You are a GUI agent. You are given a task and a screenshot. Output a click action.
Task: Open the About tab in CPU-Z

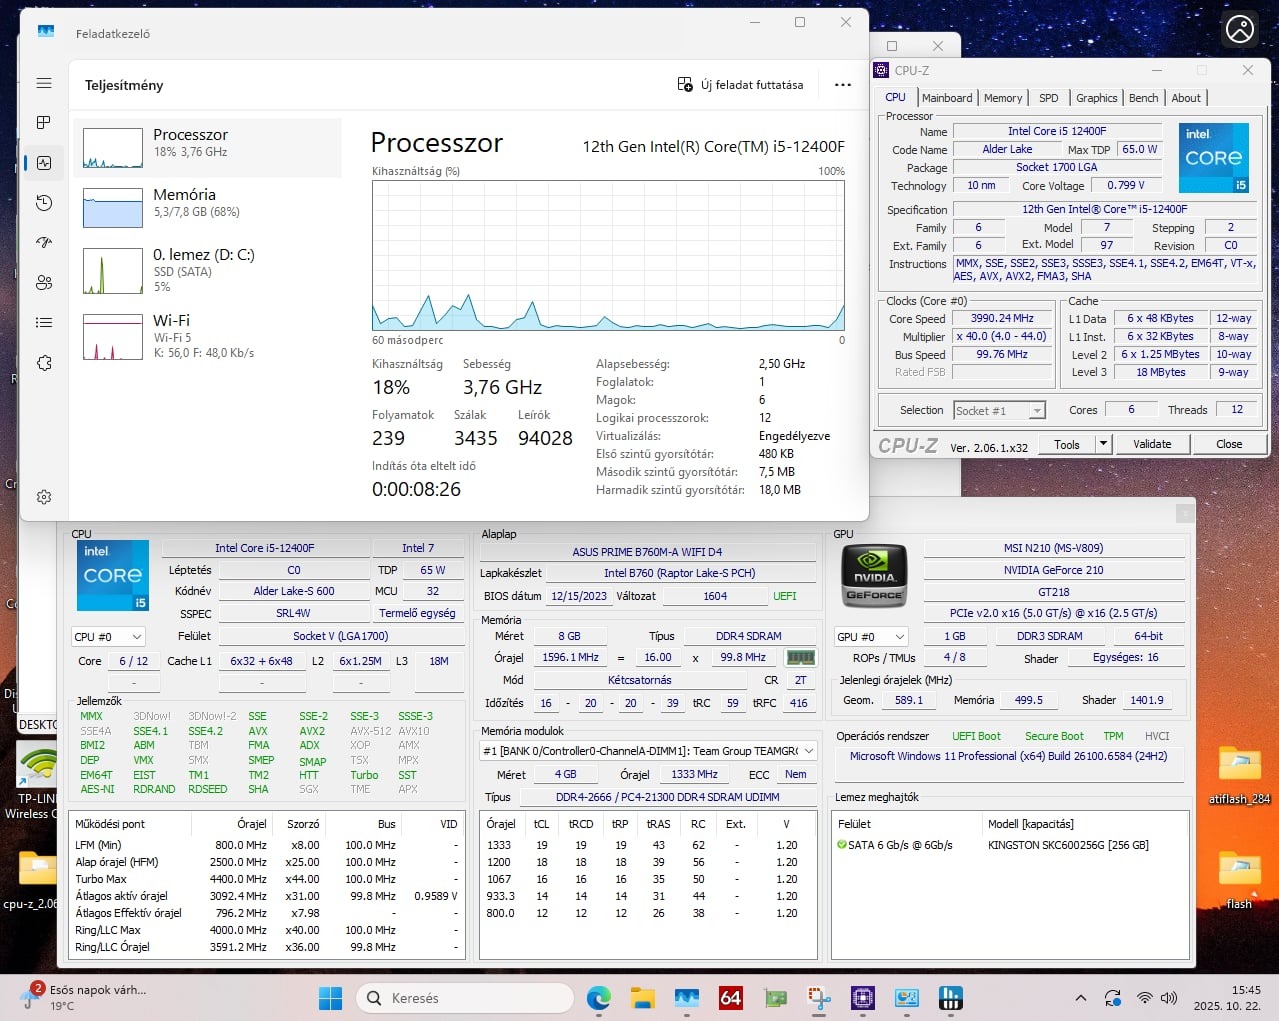[1186, 98]
